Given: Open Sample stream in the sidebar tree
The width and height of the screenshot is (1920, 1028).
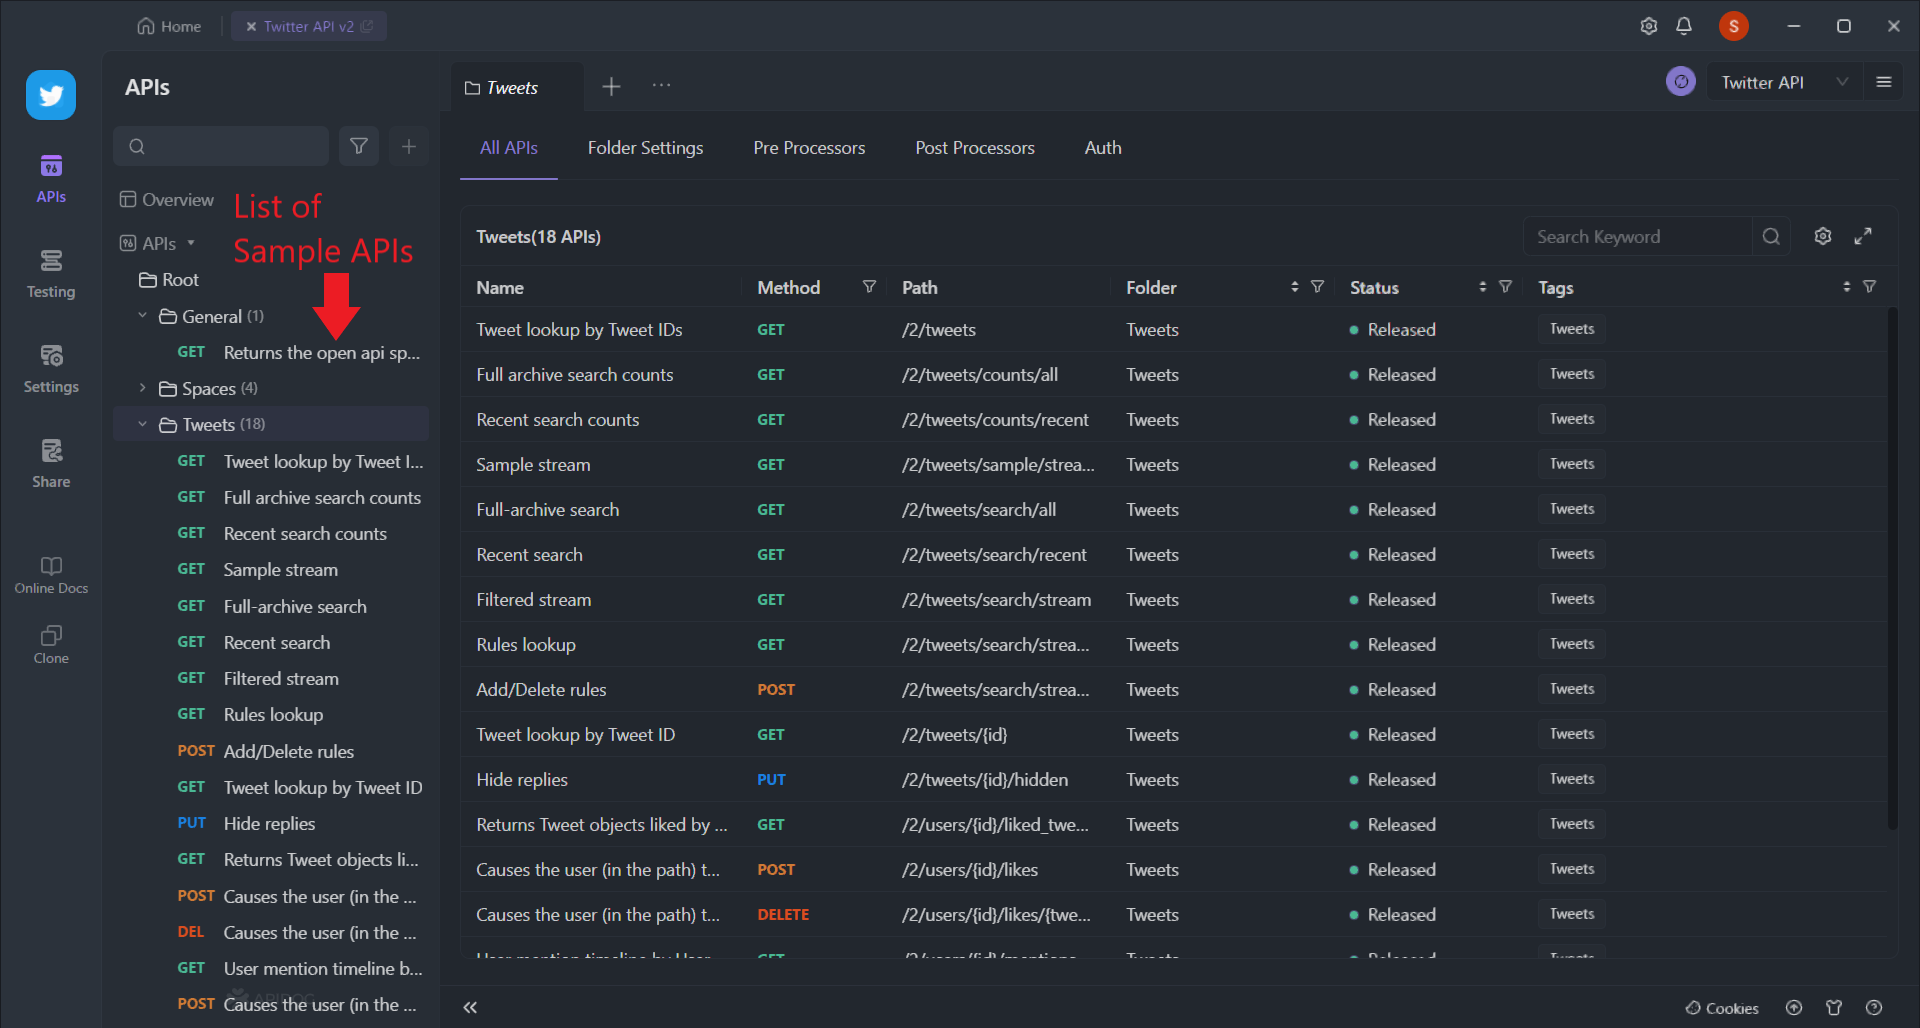Looking at the screenshot, I should pos(280,570).
